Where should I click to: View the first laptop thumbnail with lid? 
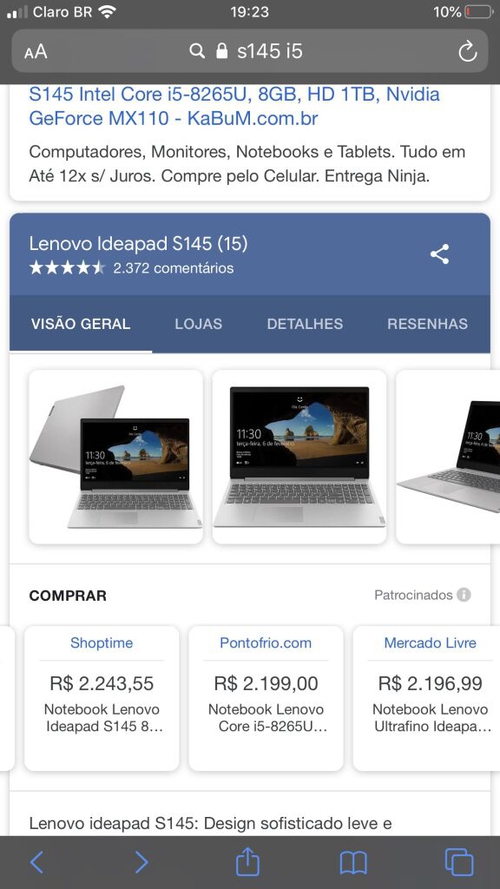coord(116,457)
